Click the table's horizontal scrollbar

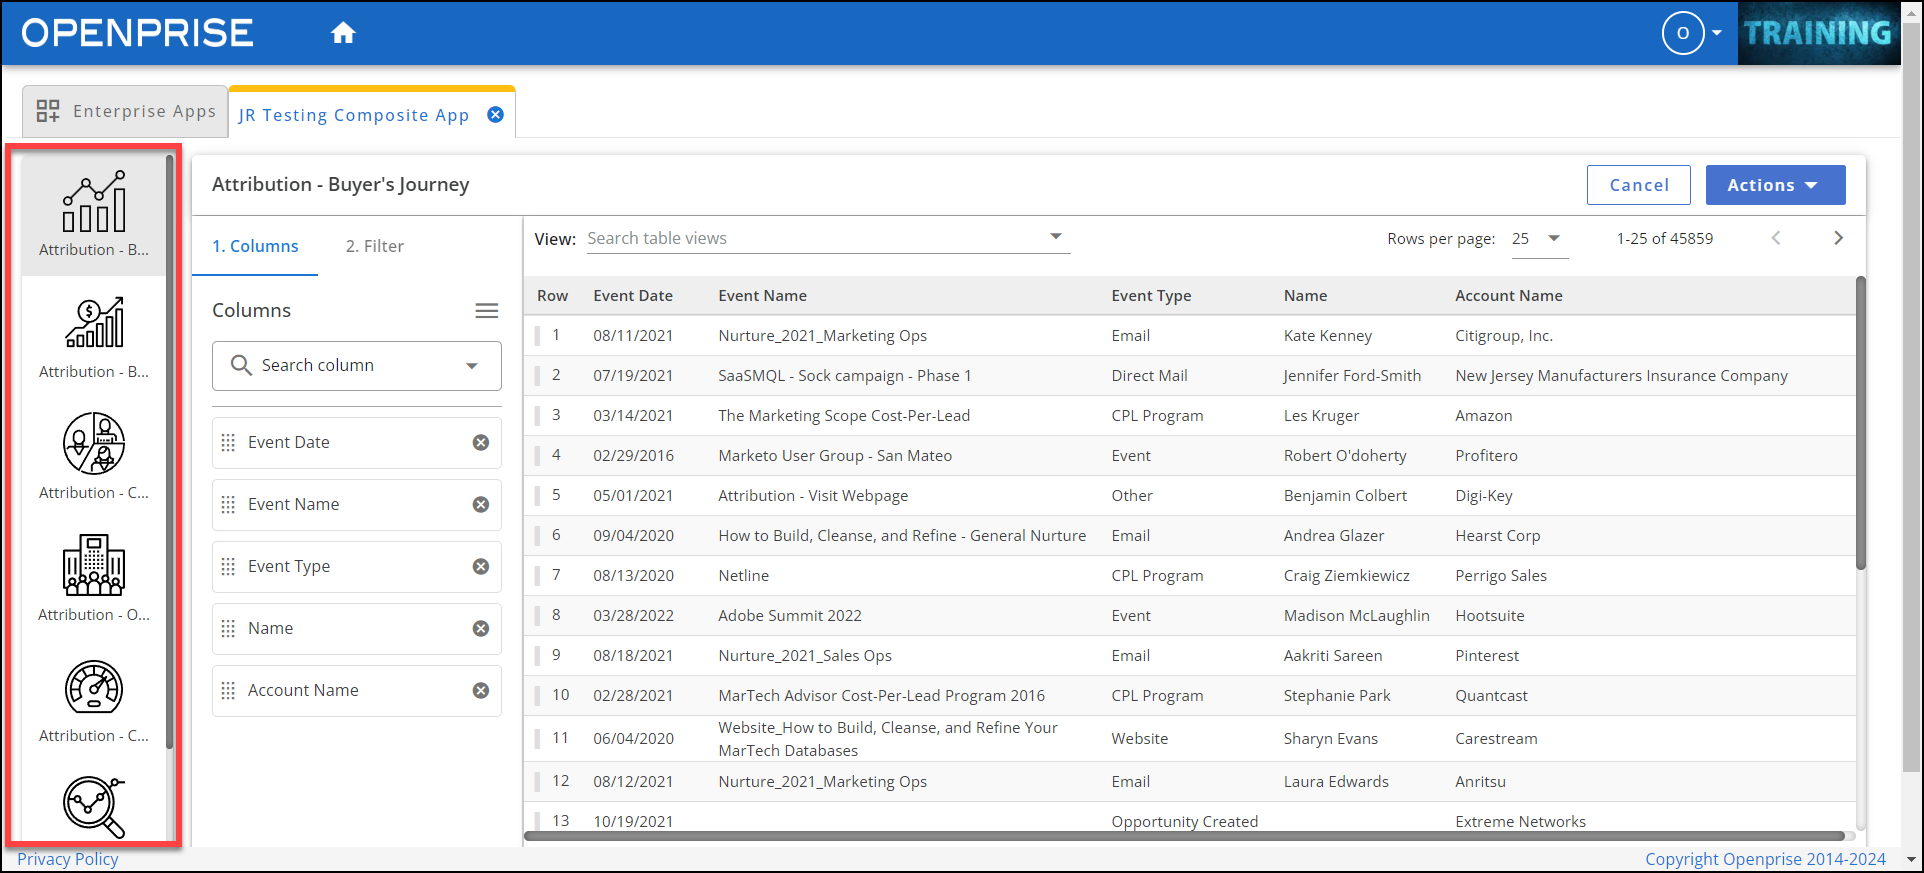coord(1184,836)
